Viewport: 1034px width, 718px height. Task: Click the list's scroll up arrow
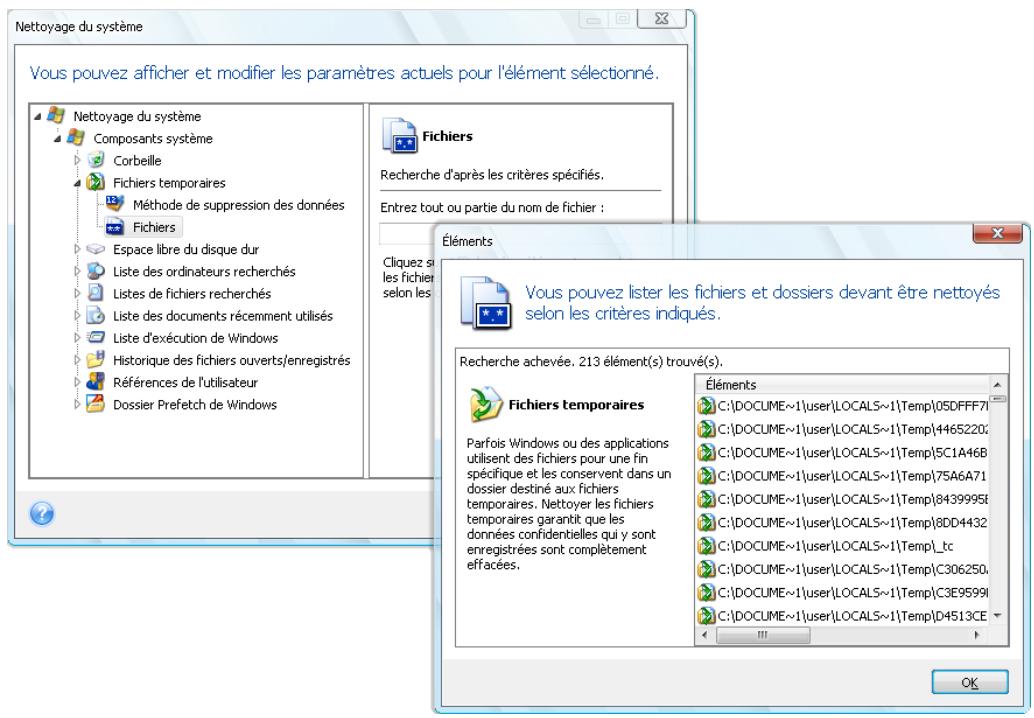[x=997, y=384]
